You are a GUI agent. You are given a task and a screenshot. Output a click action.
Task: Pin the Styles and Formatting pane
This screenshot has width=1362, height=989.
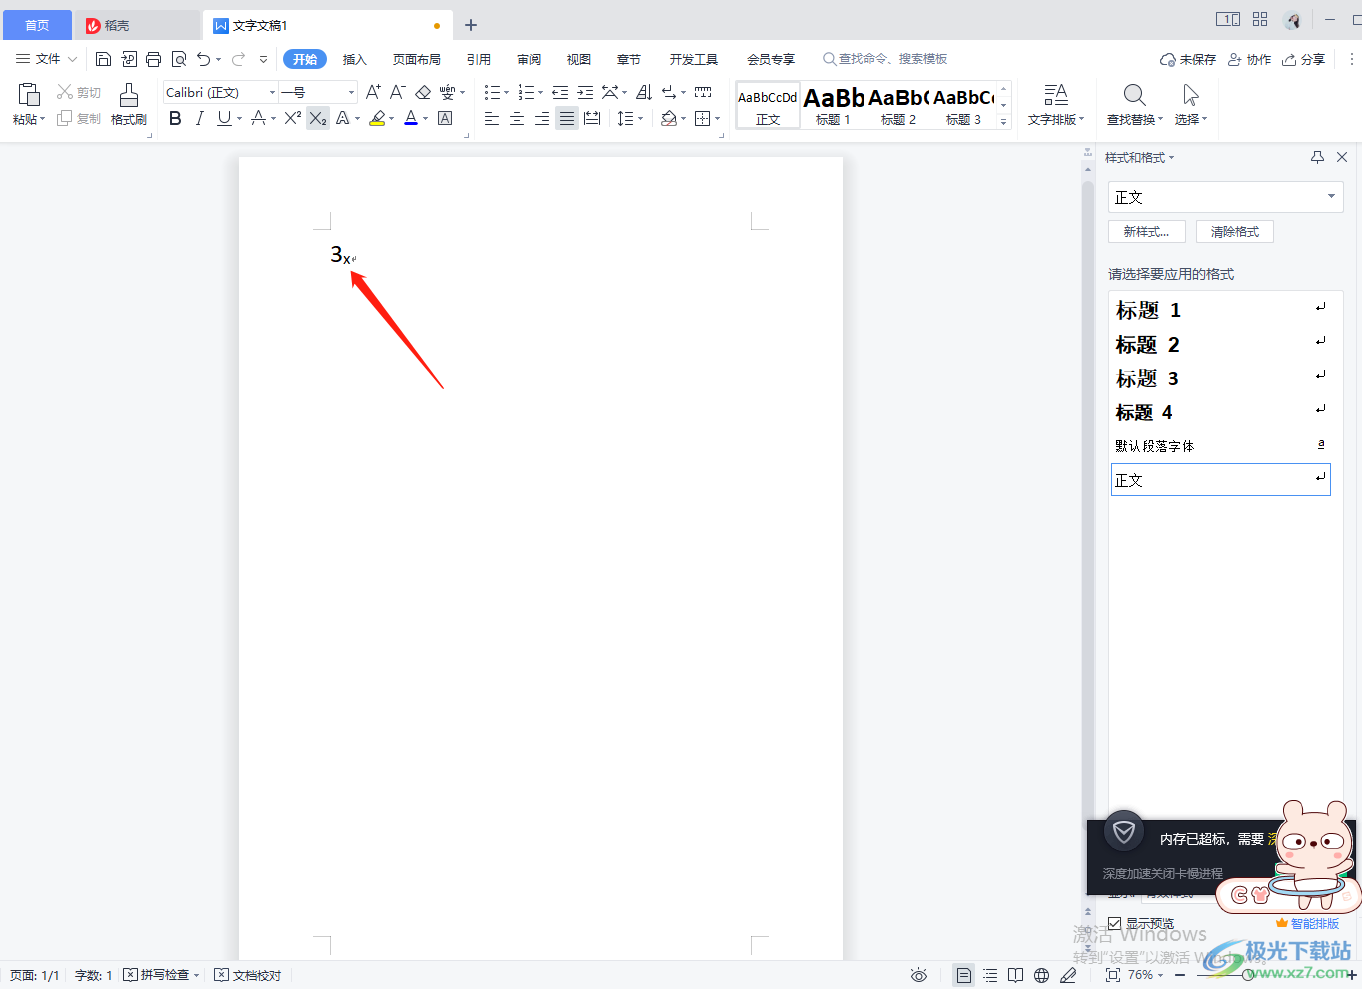(x=1317, y=157)
